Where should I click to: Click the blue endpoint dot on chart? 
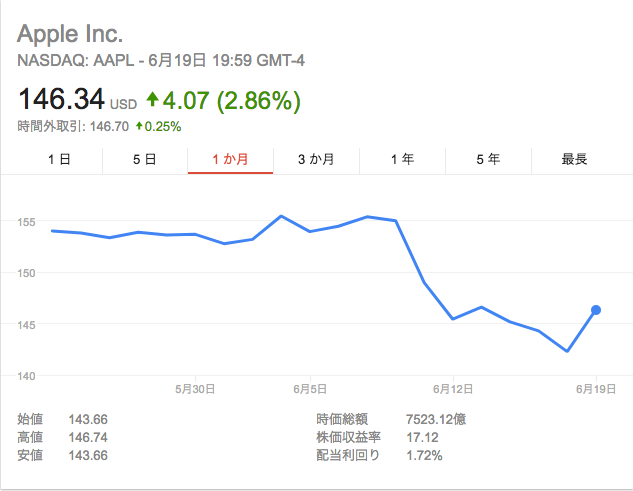click(x=596, y=310)
